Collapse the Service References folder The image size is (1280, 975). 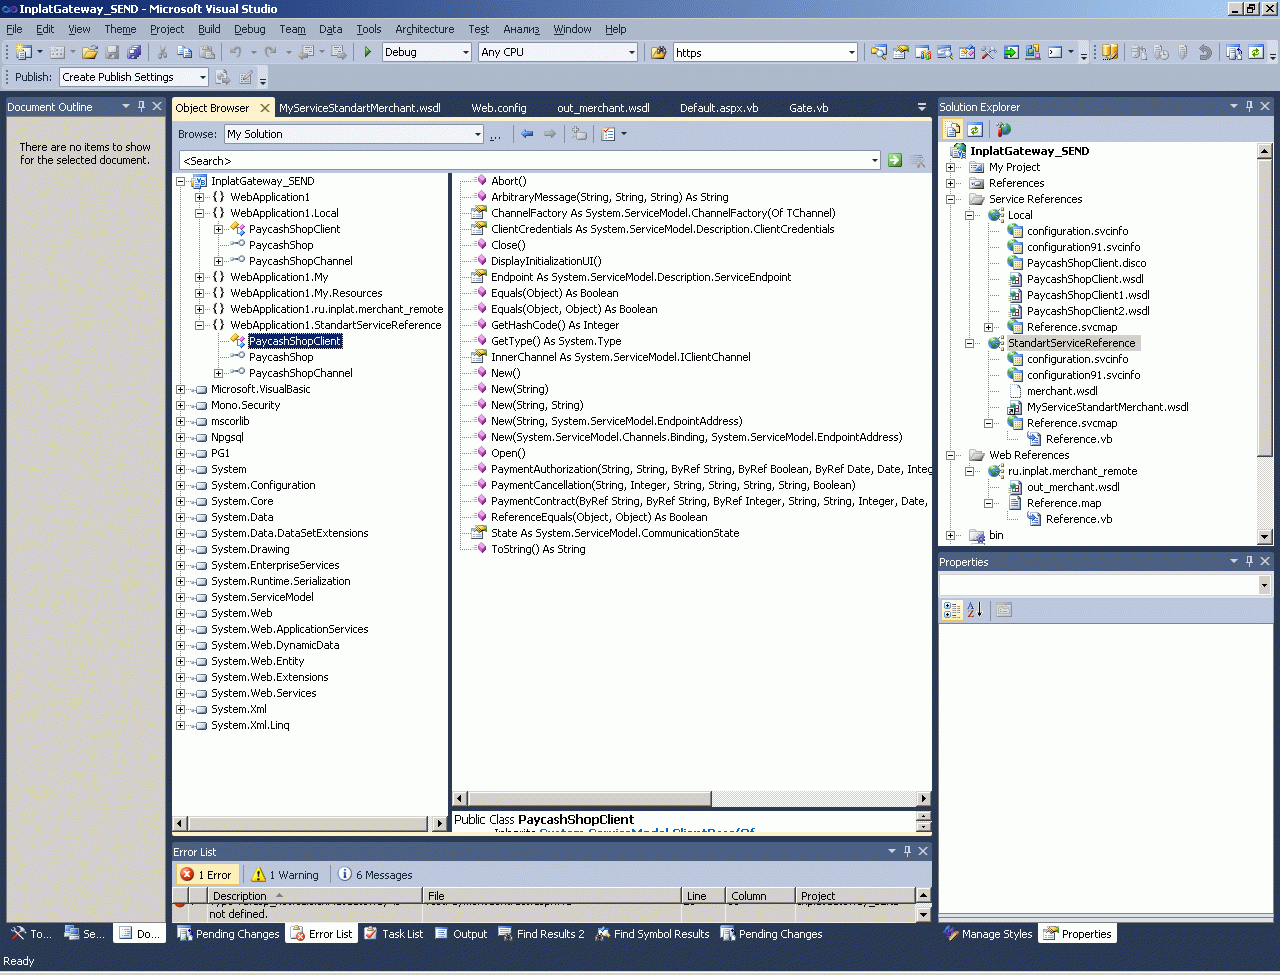coord(950,199)
